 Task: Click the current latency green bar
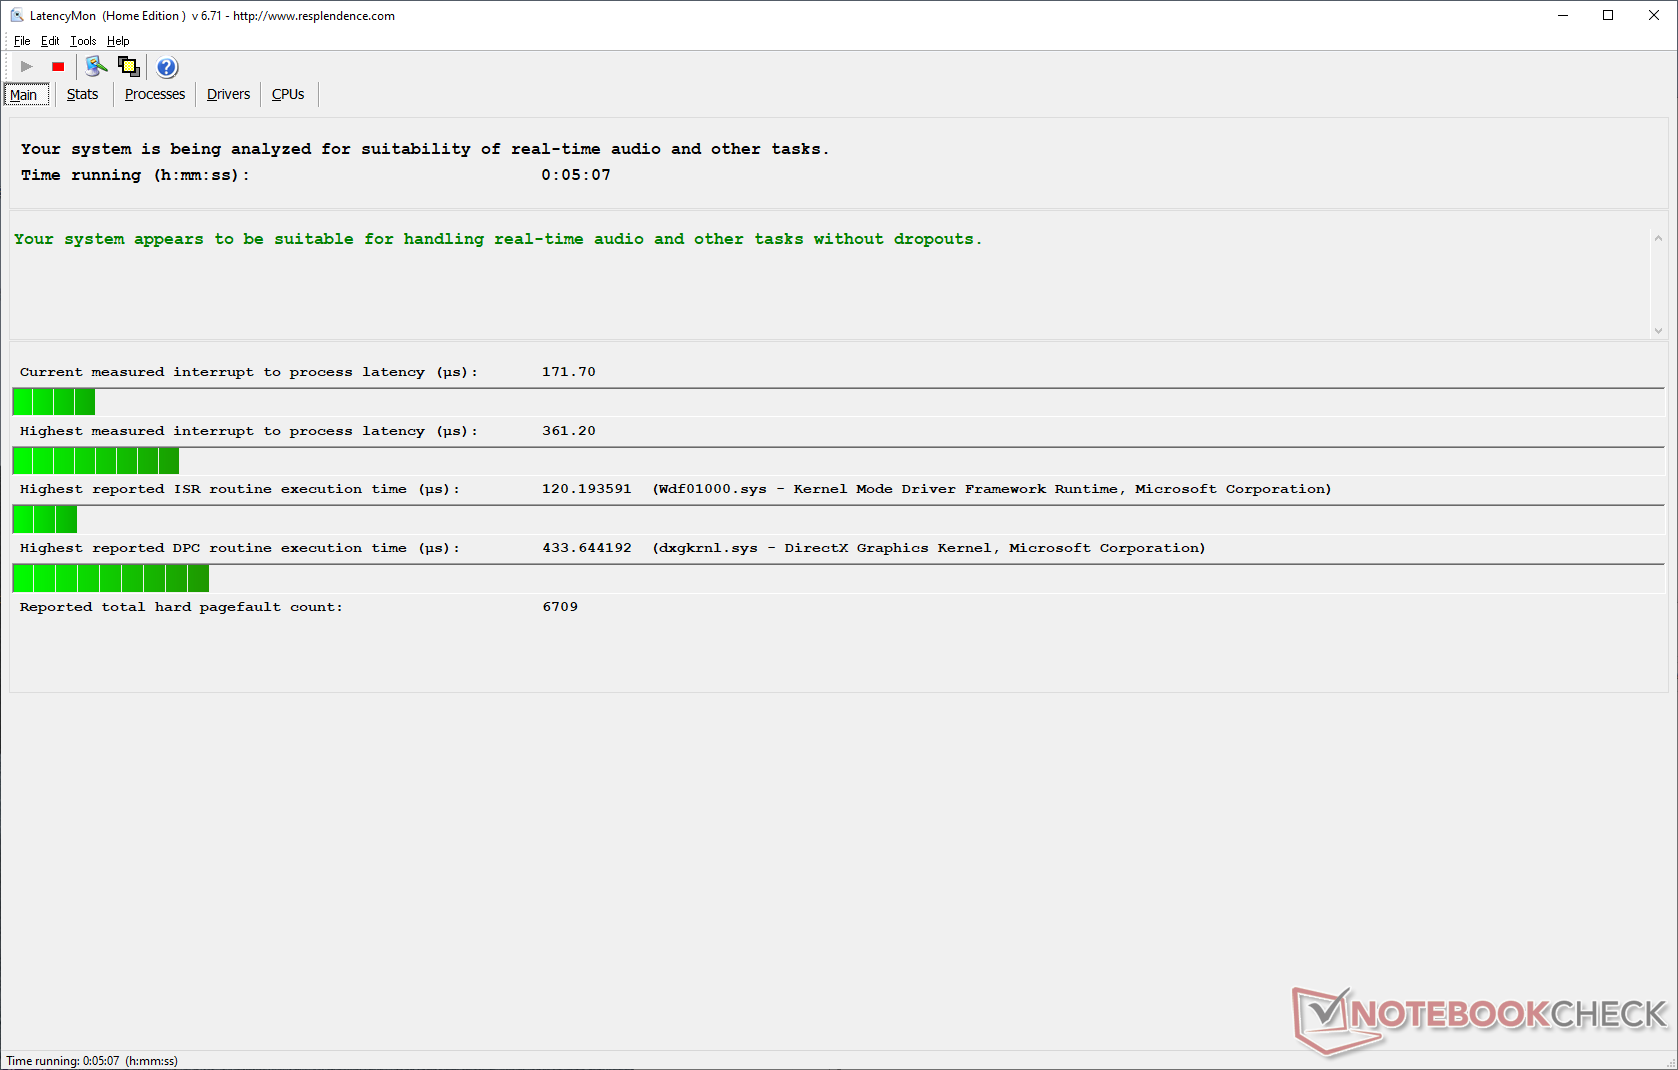[x=54, y=402]
